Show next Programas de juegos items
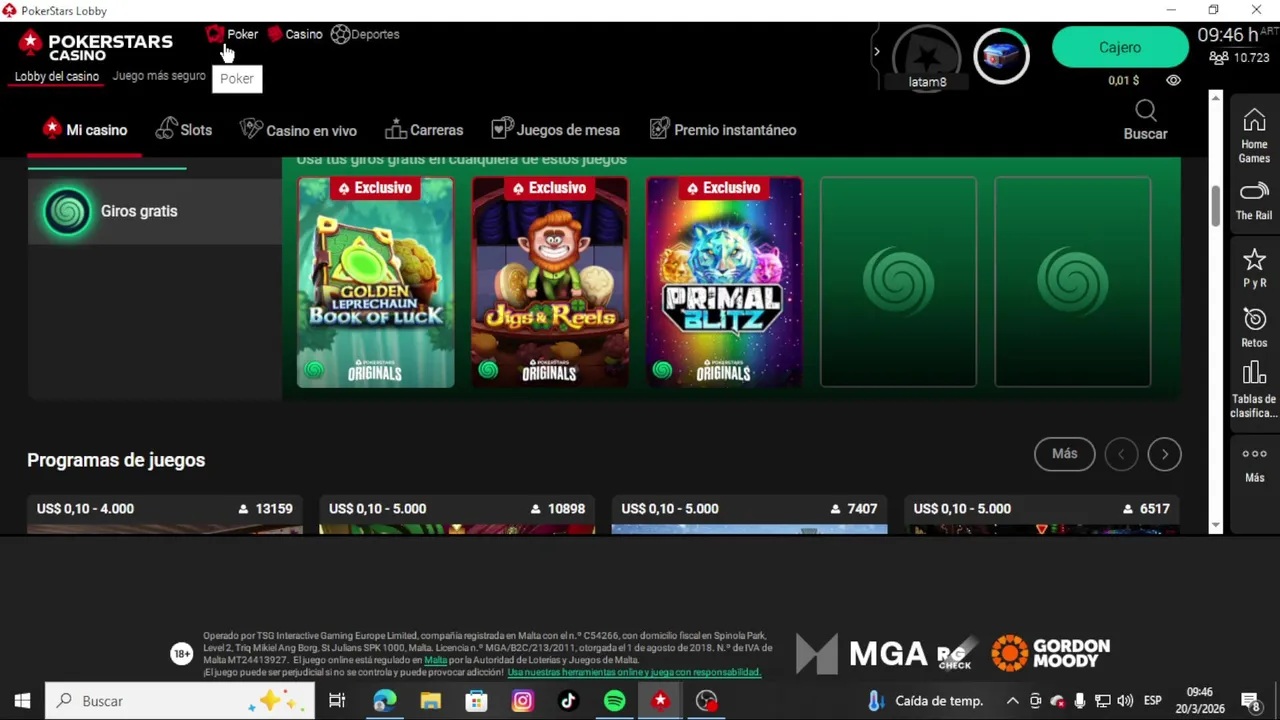This screenshot has width=1280, height=720. click(x=1164, y=454)
